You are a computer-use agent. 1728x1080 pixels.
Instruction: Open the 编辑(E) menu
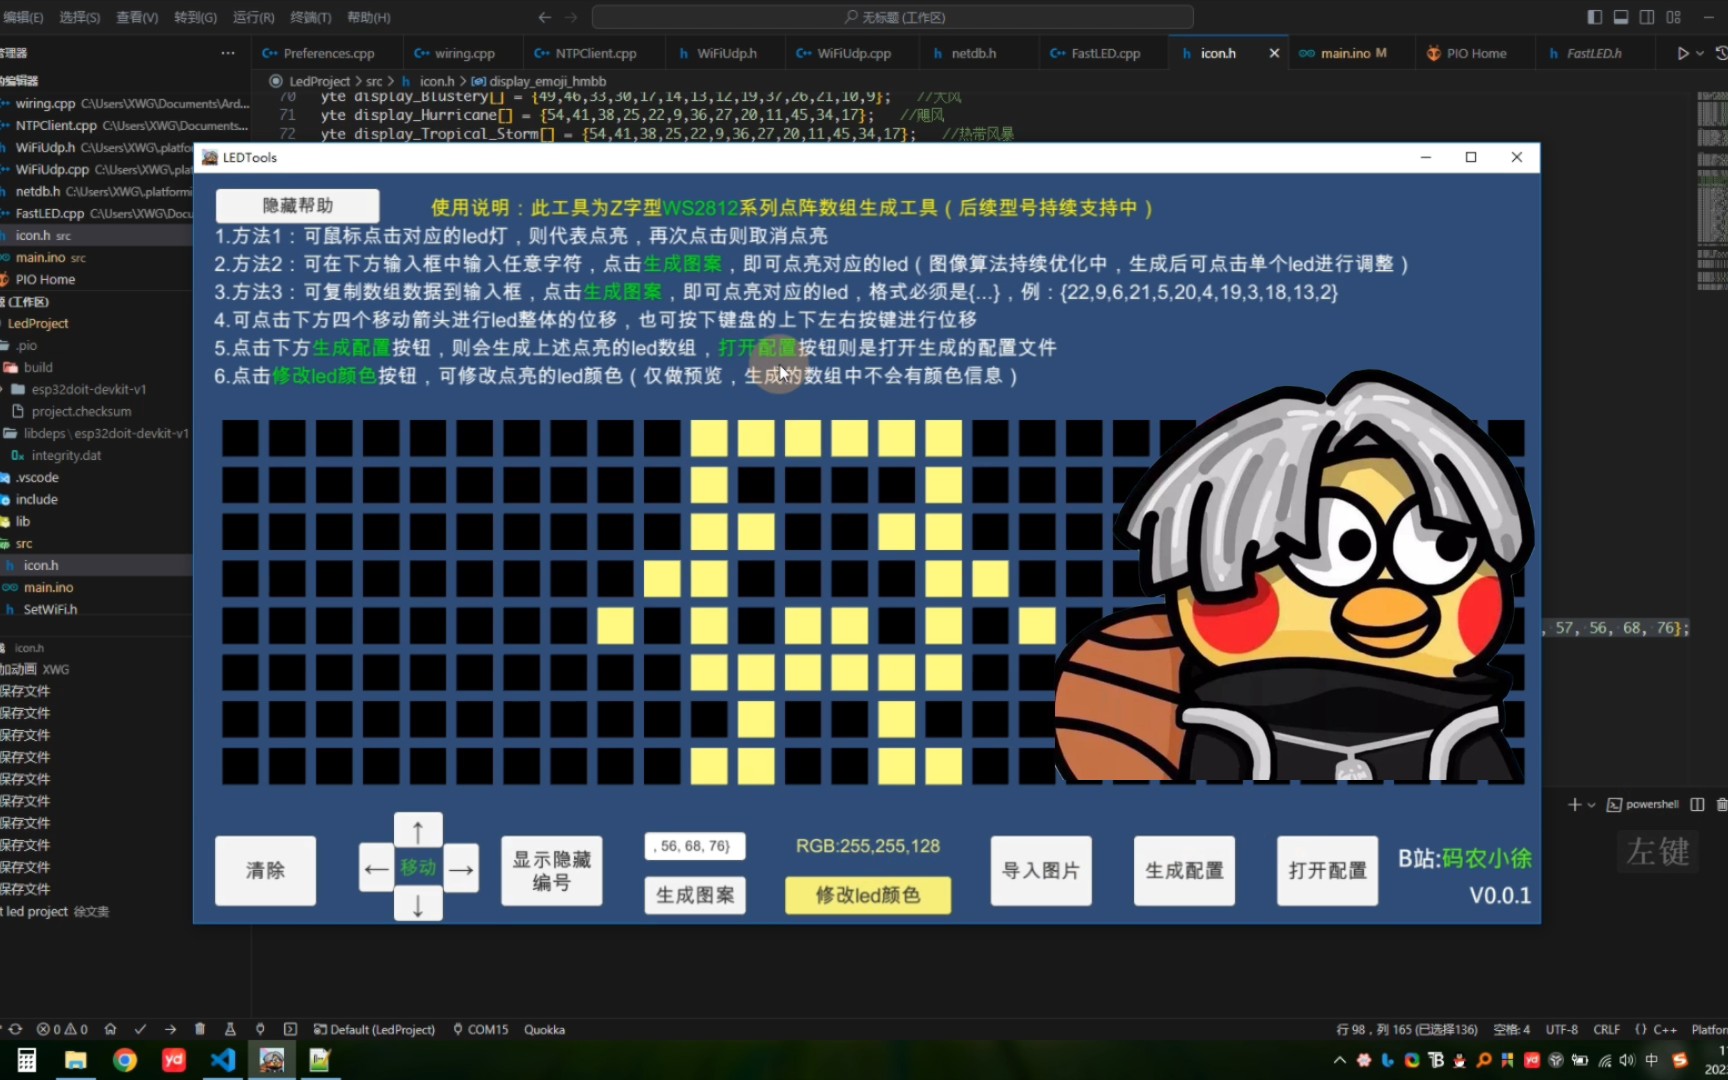point(24,17)
